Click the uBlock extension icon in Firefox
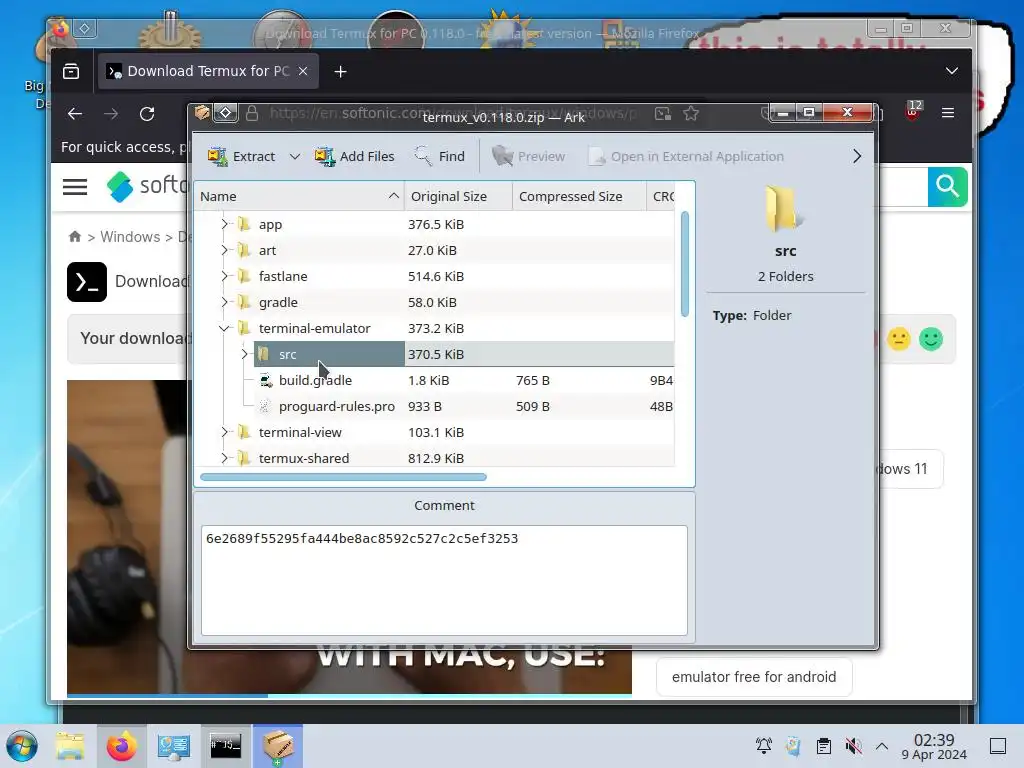The height and width of the screenshot is (768, 1024). [x=913, y=111]
